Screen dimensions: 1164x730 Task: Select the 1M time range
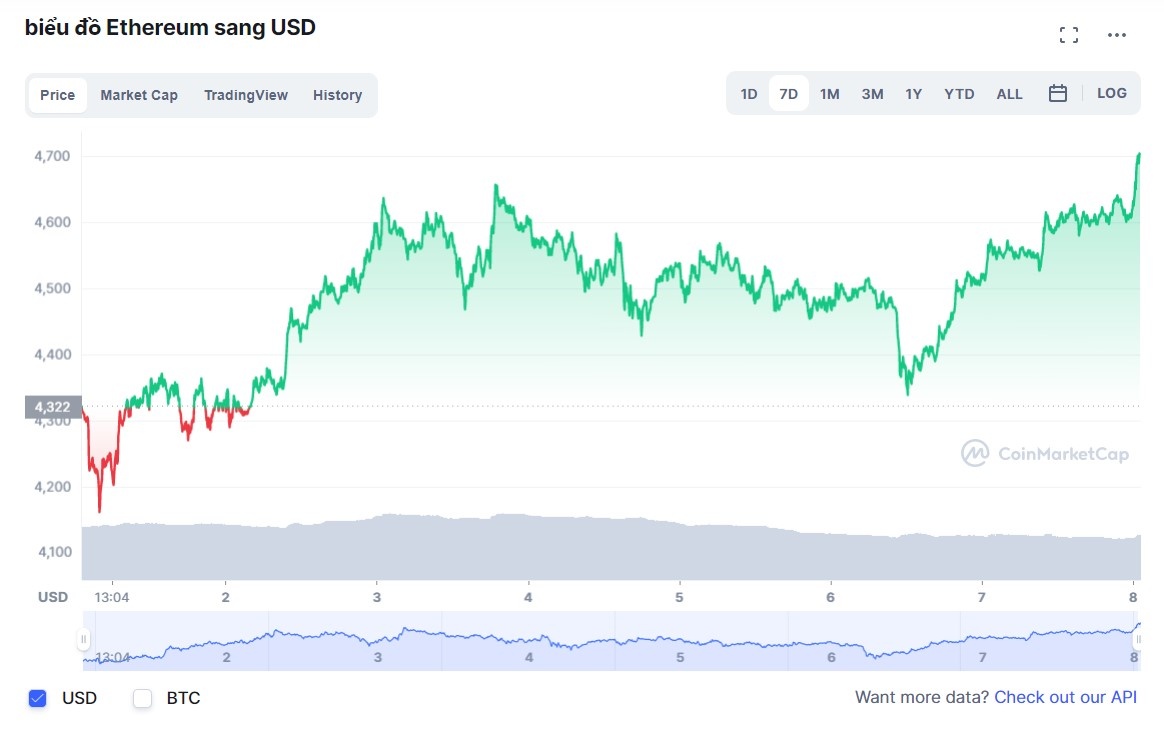(x=829, y=93)
